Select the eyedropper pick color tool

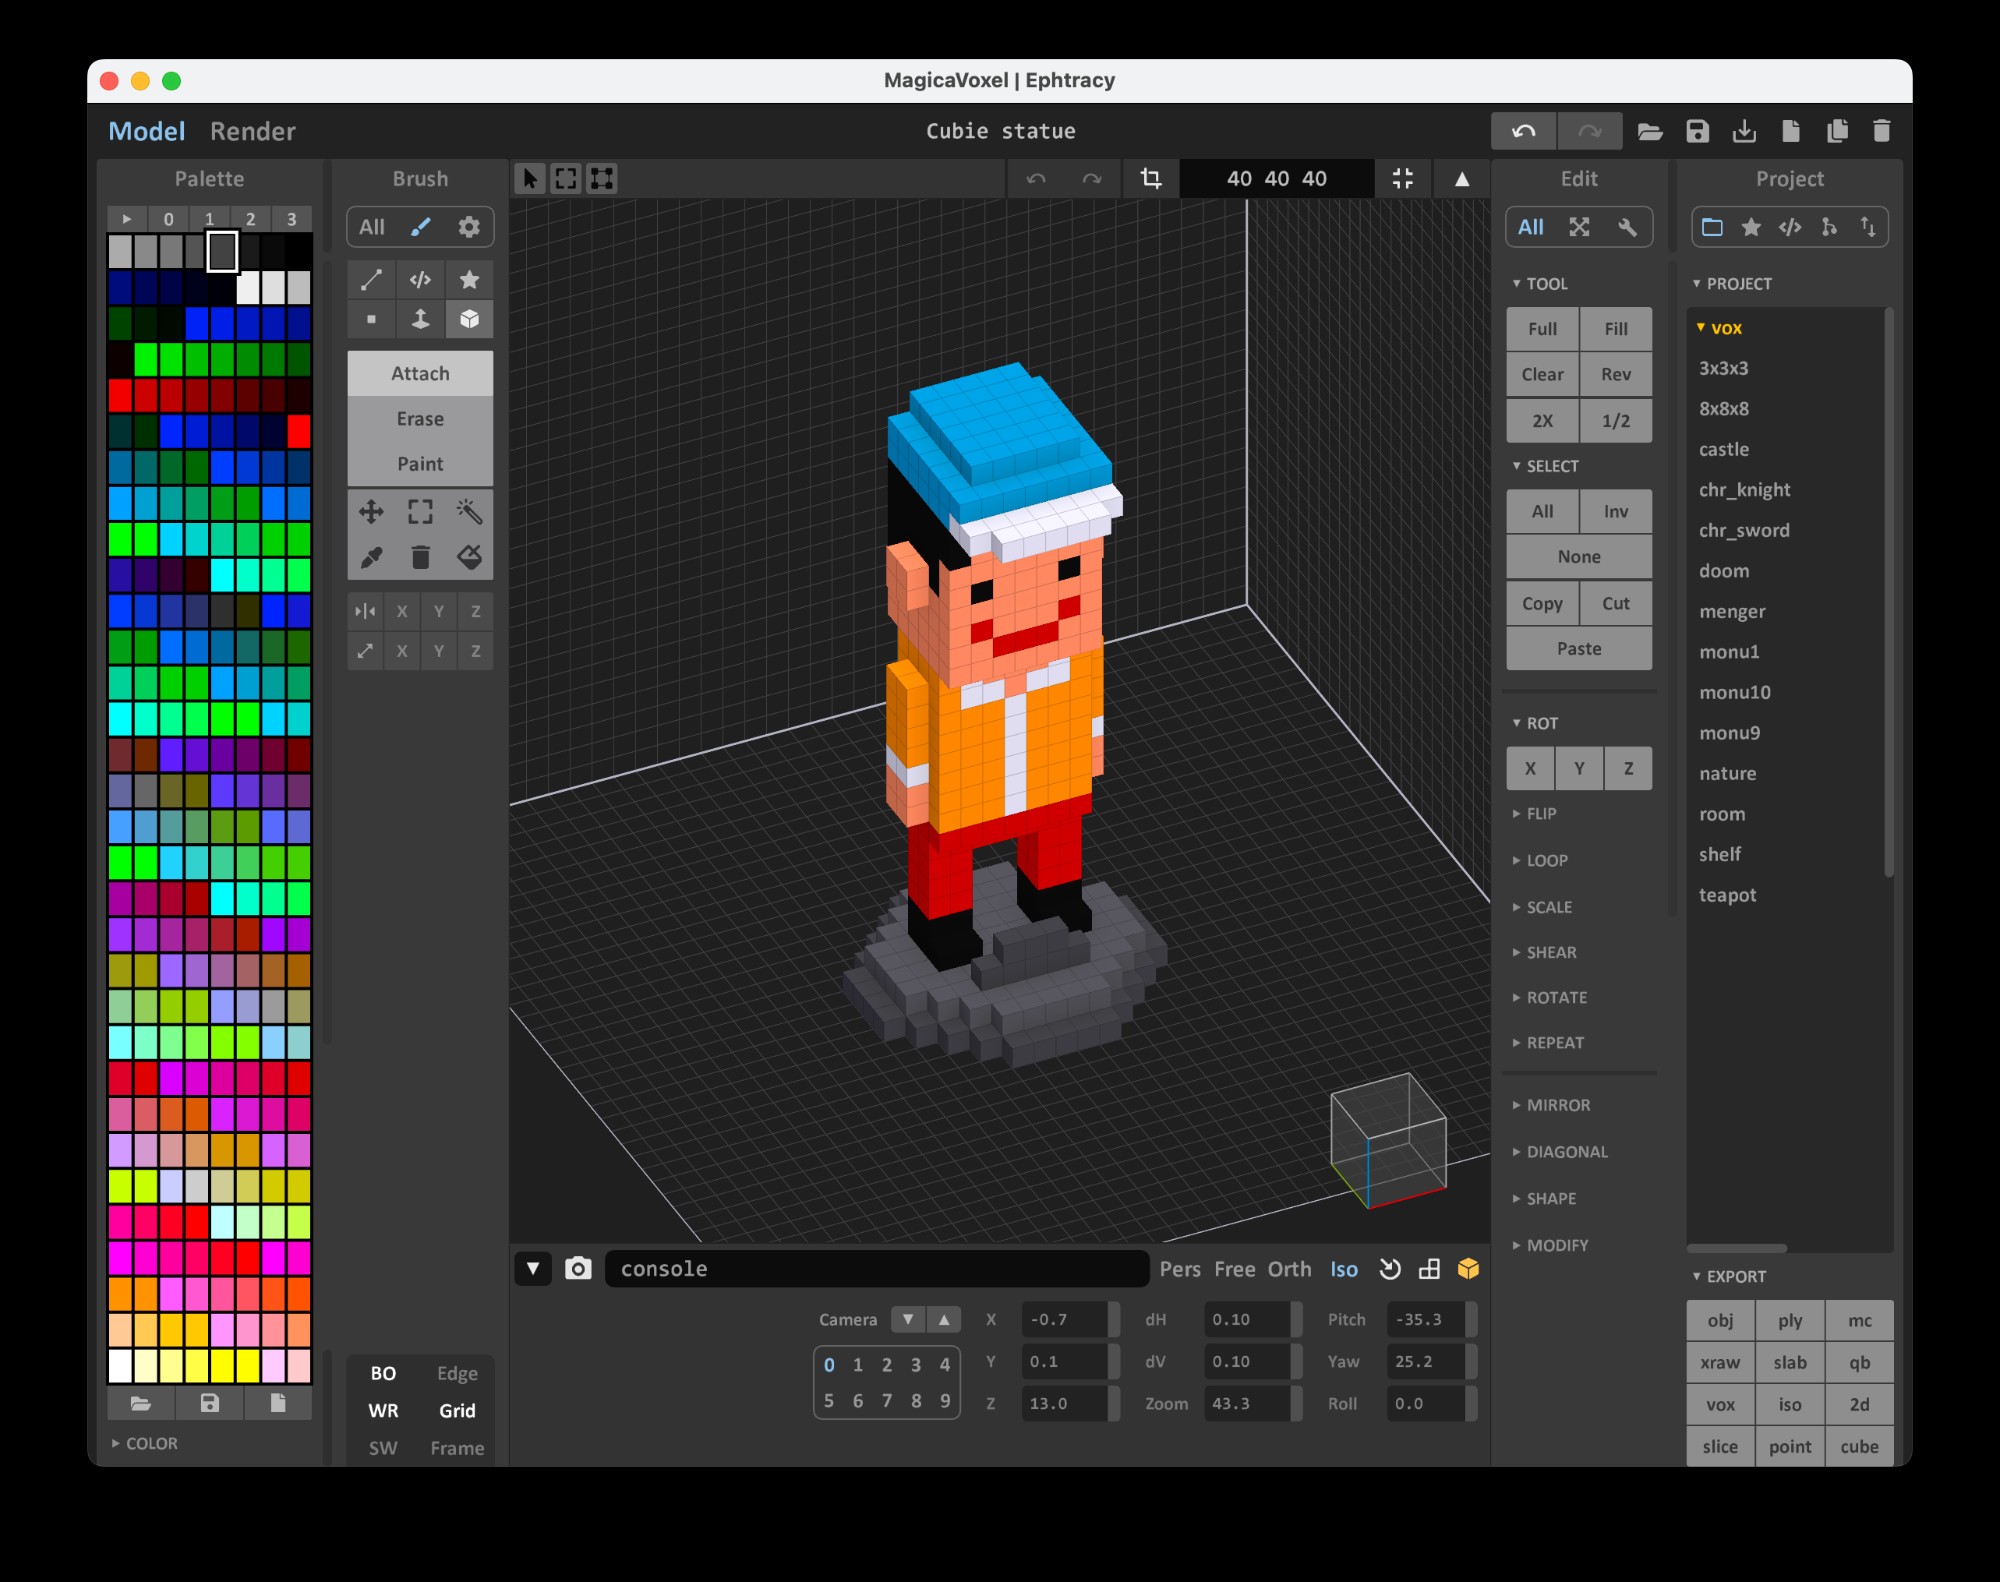click(x=371, y=557)
